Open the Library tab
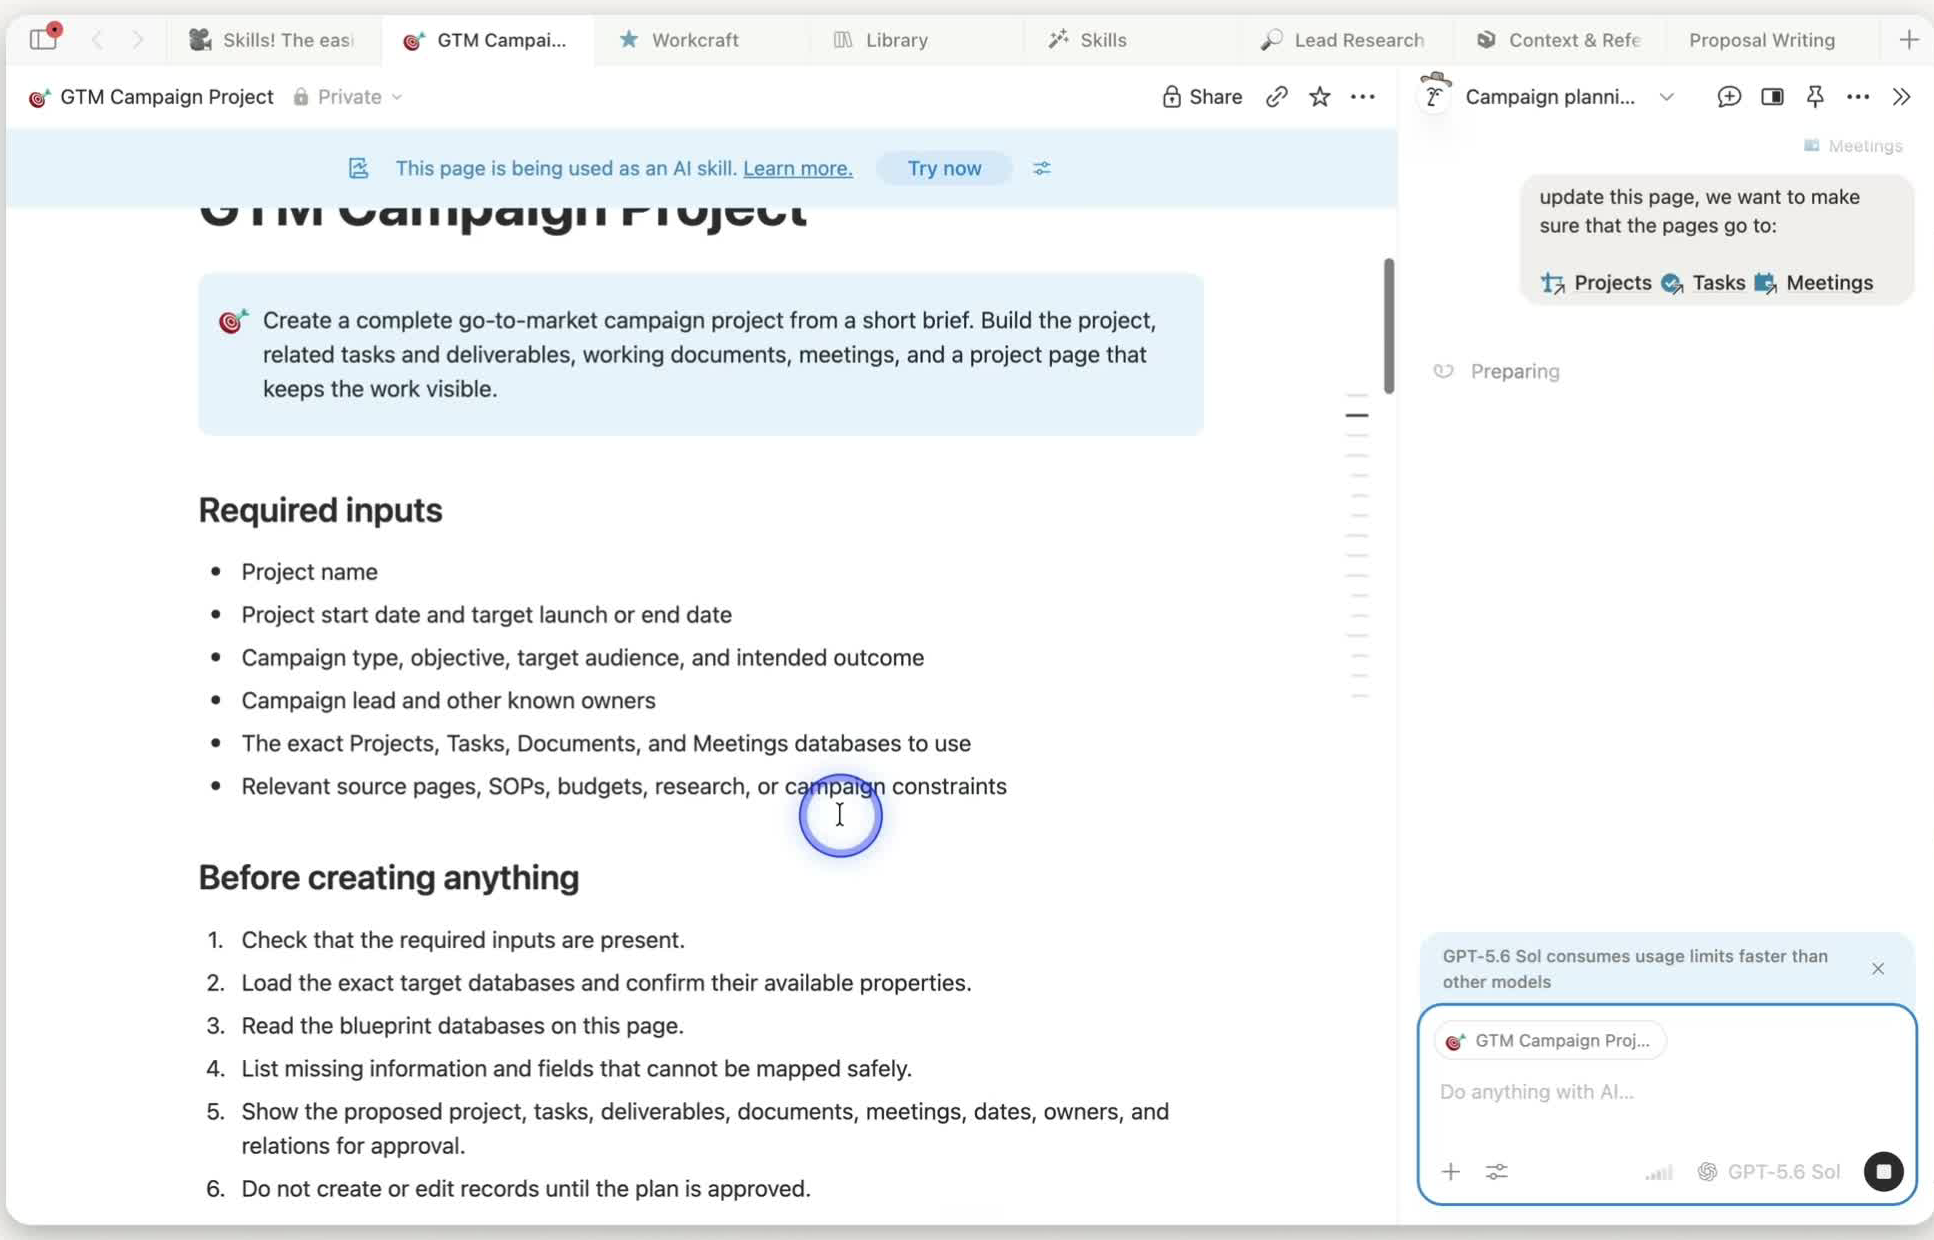1934x1240 pixels. click(881, 40)
